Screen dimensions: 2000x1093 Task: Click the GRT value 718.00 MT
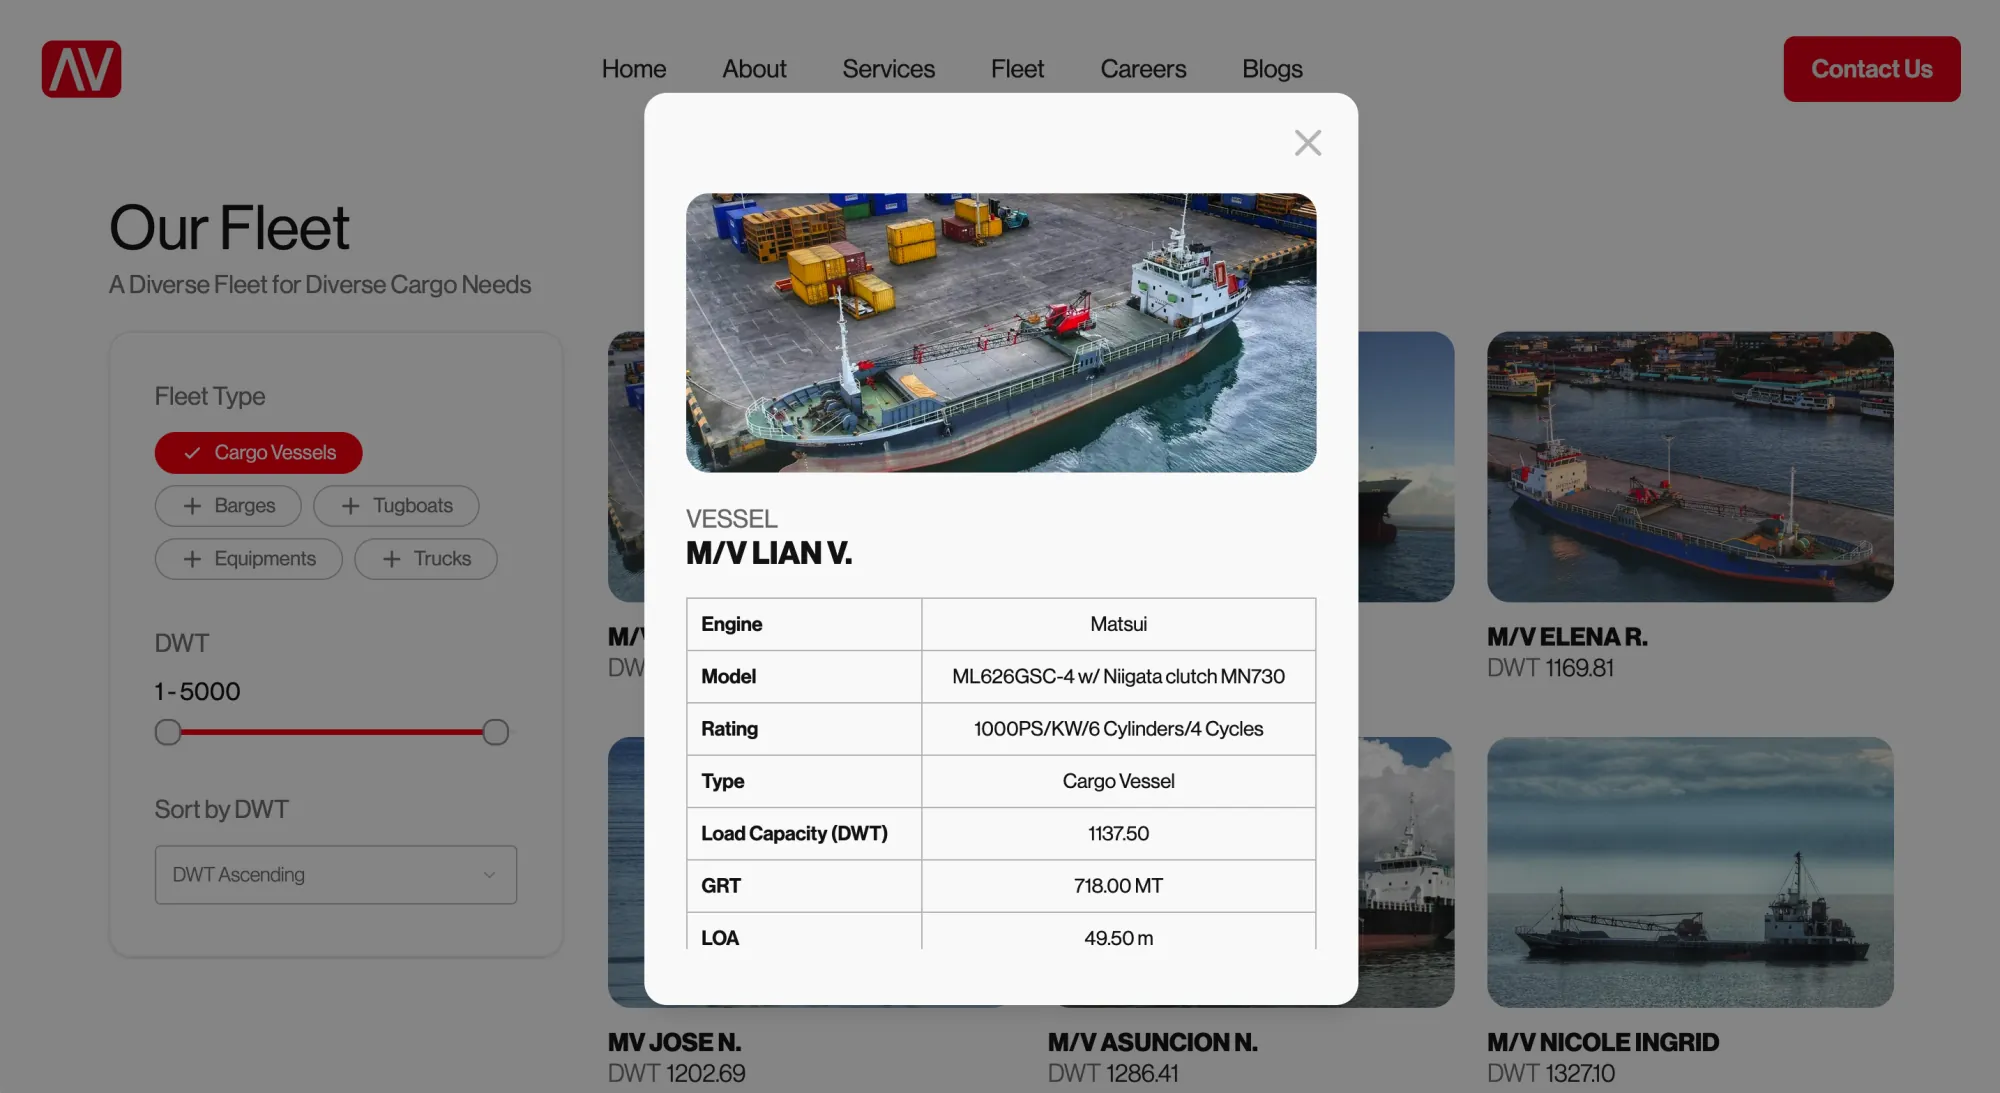[x=1118, y=886]
